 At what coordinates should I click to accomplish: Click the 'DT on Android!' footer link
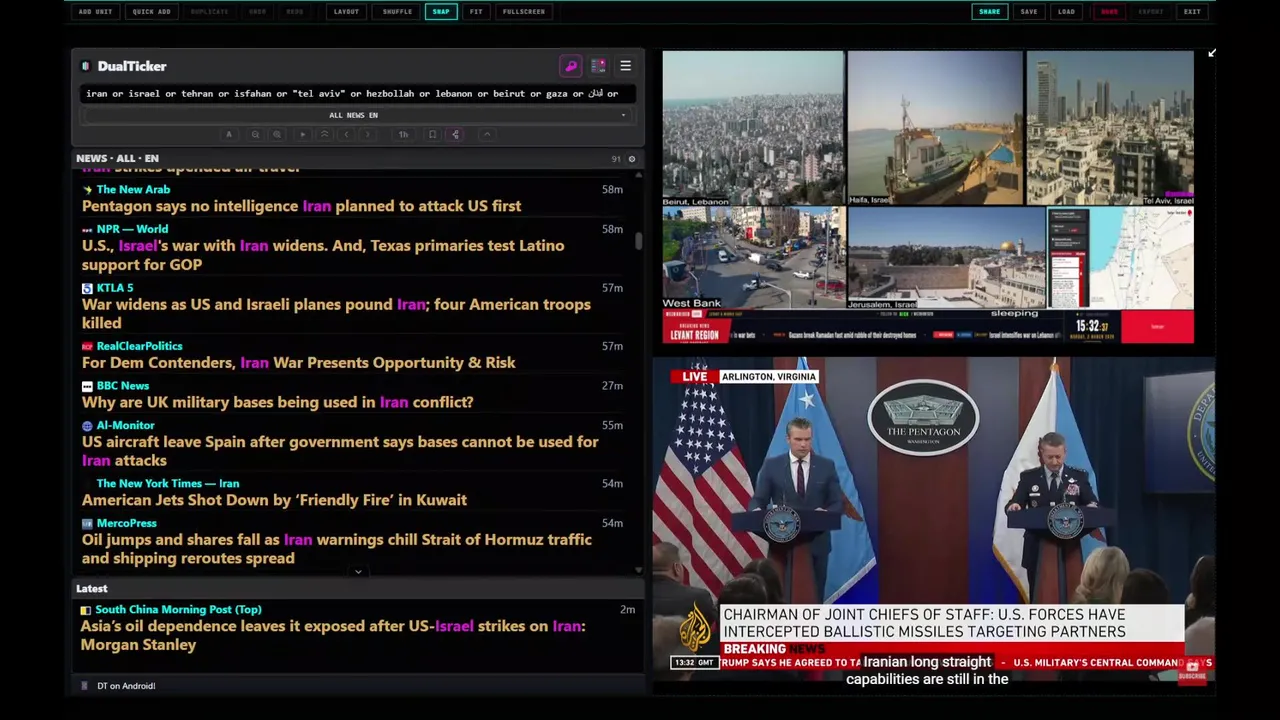126,686
